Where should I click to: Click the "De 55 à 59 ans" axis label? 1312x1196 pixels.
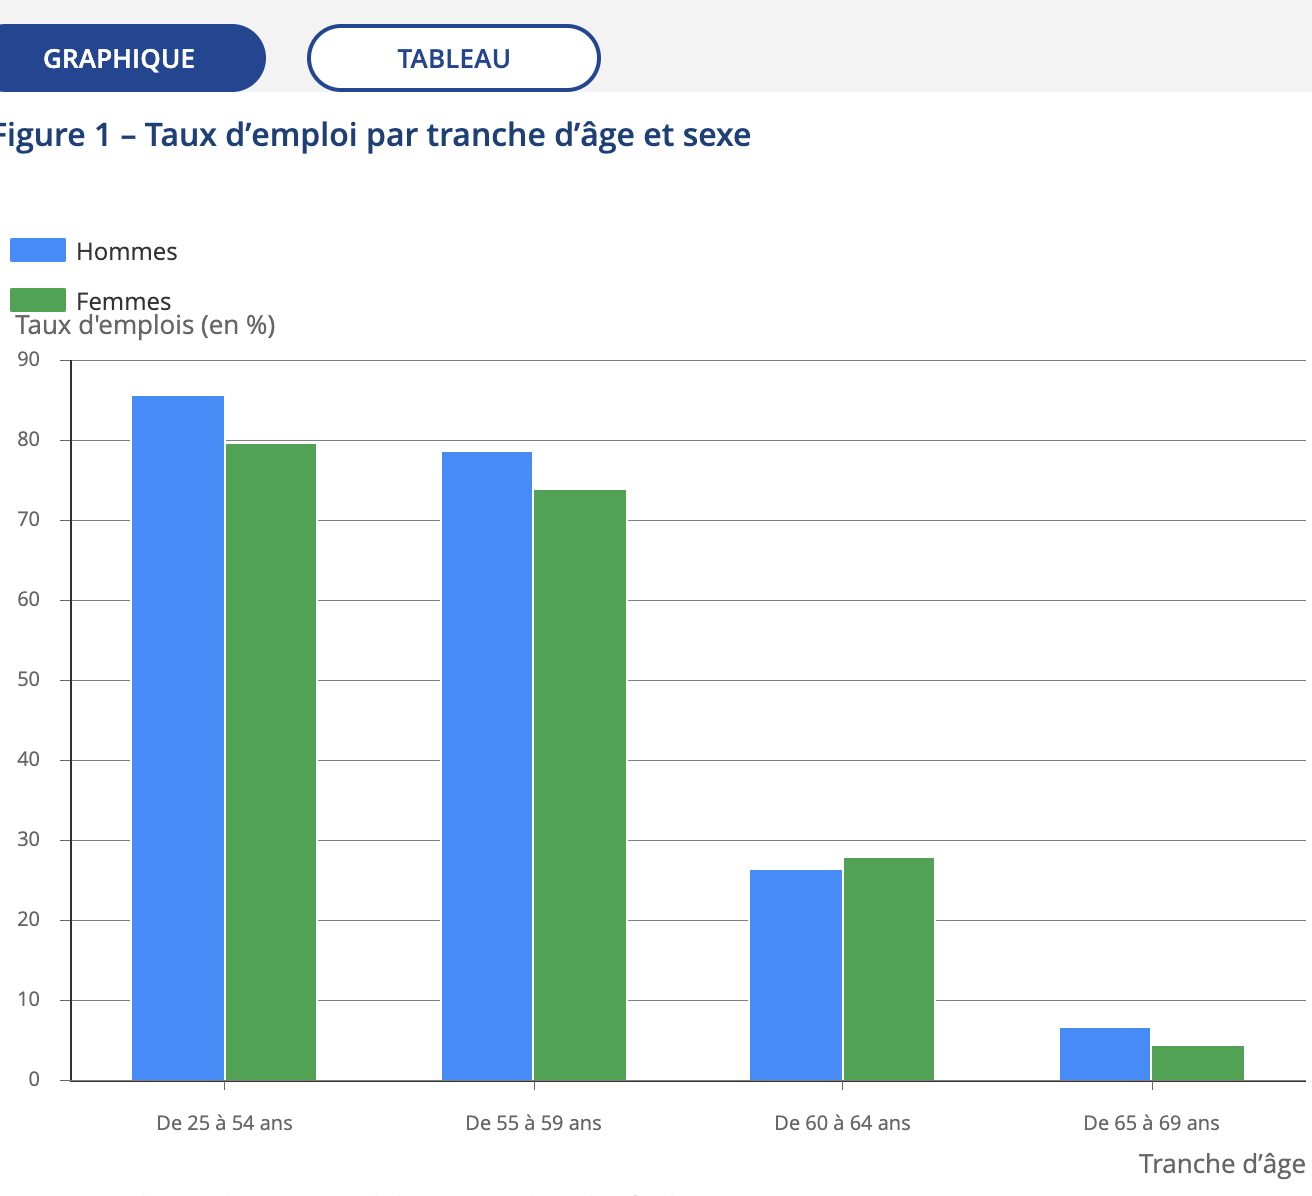(x=534, y=1123)
